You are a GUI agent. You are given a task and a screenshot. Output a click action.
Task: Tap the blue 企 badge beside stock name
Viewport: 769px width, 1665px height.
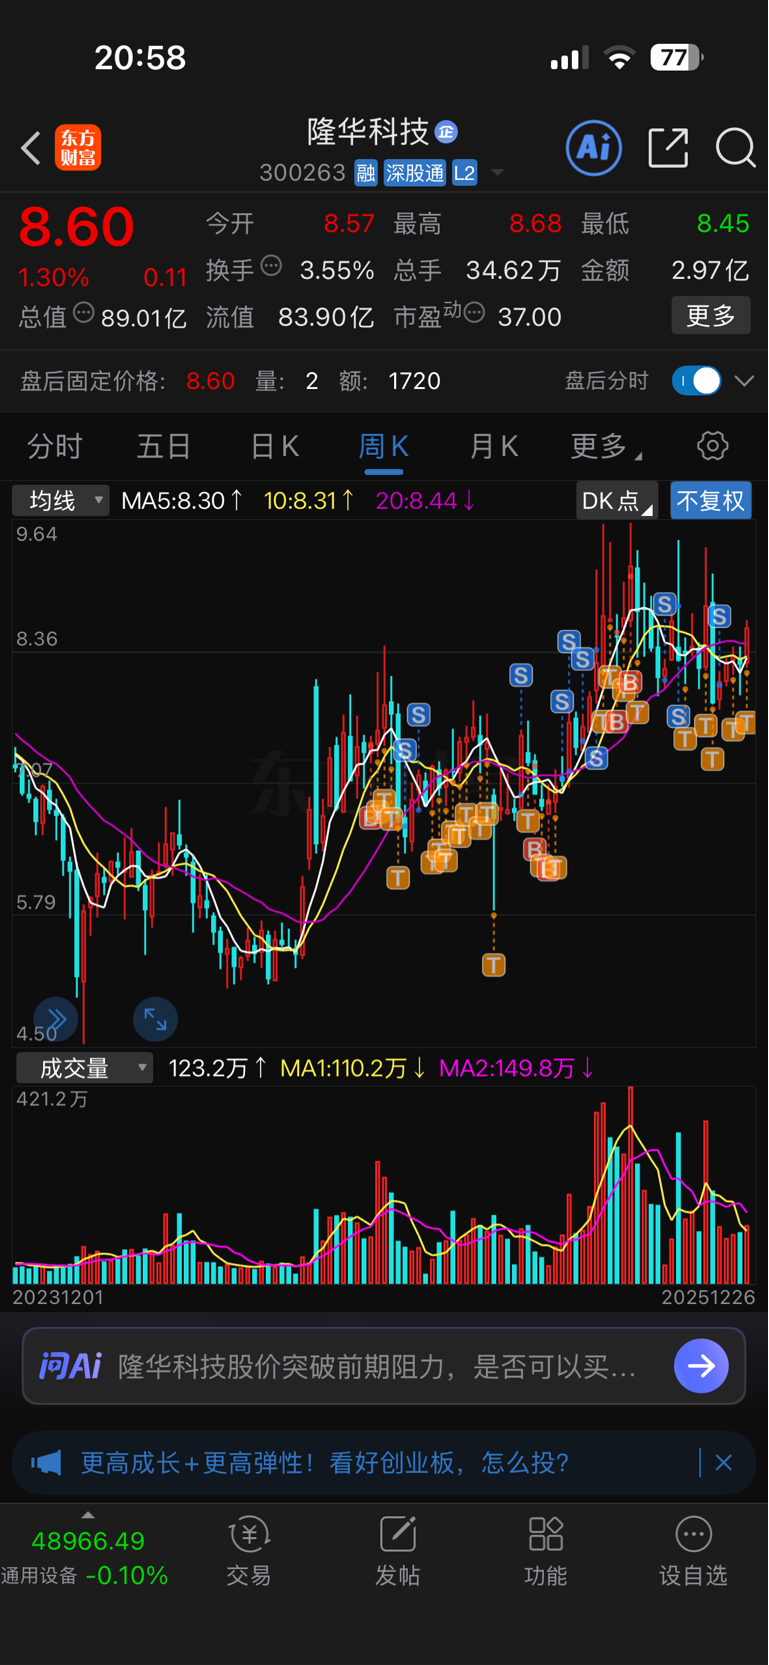(447, 132)
